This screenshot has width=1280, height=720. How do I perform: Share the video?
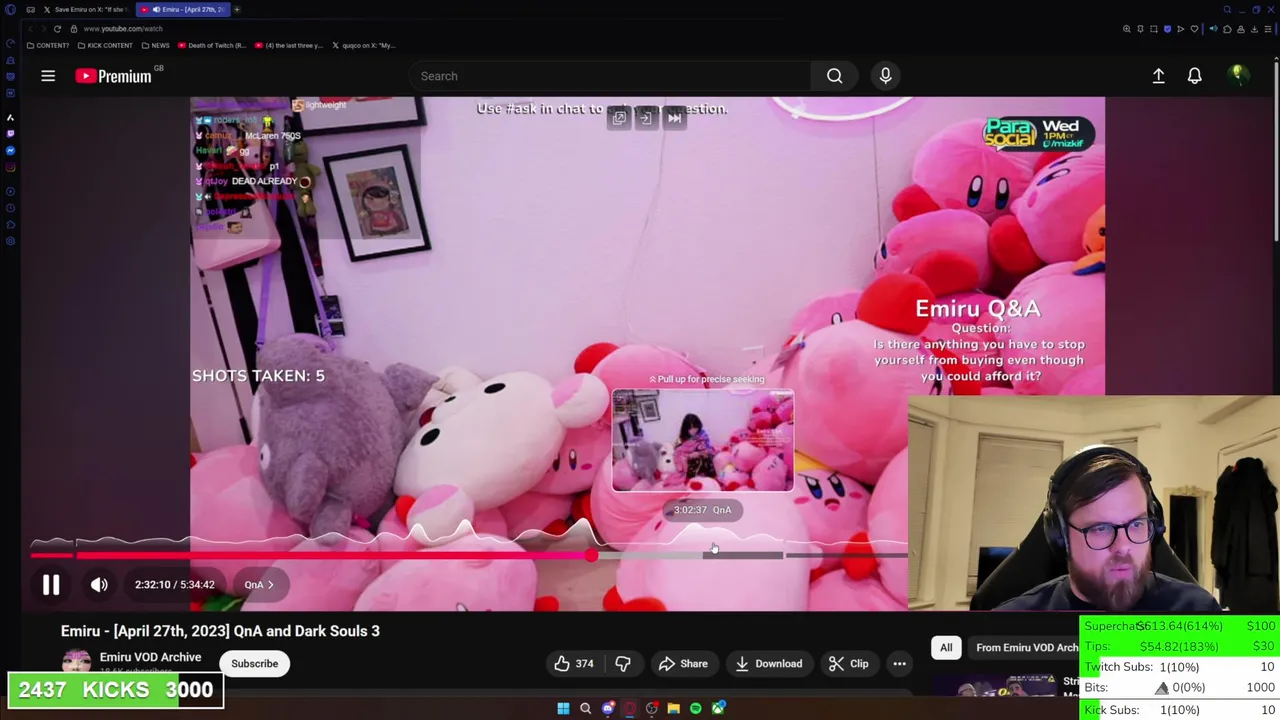pos(683,664)
